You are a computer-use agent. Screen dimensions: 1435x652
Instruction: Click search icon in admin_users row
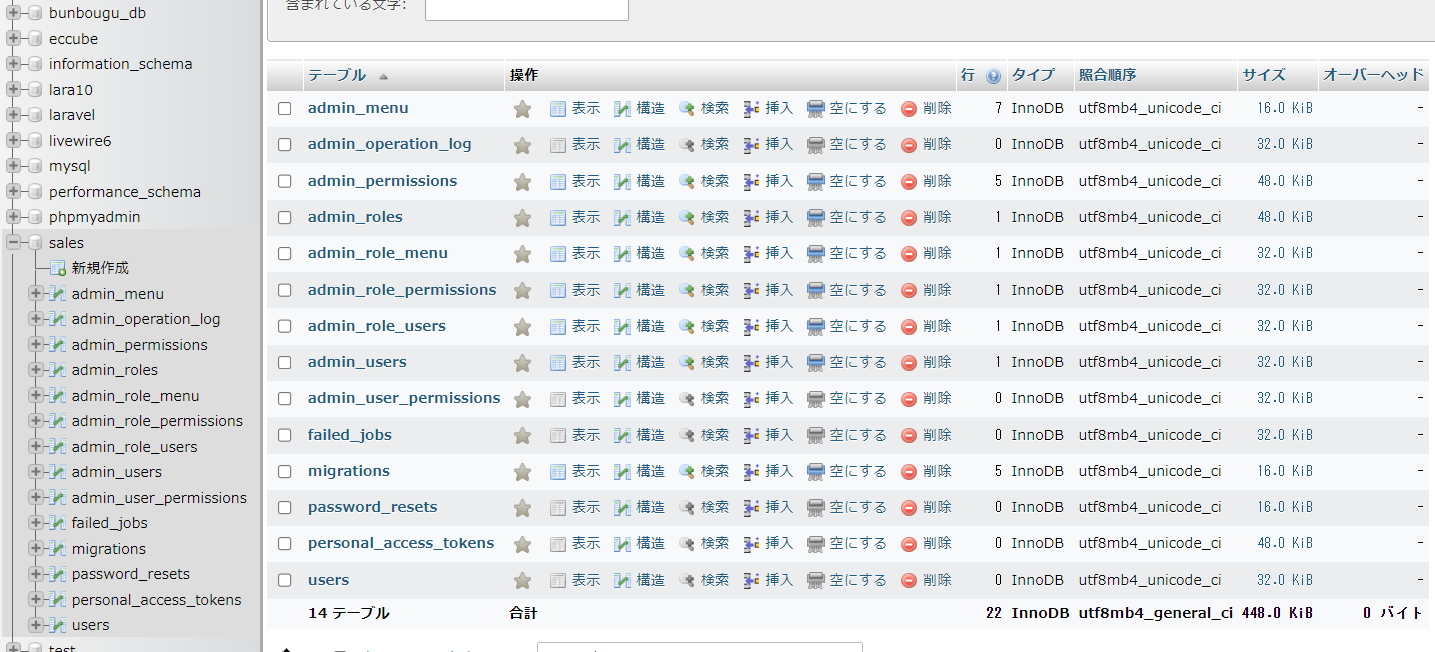point(687,363)
